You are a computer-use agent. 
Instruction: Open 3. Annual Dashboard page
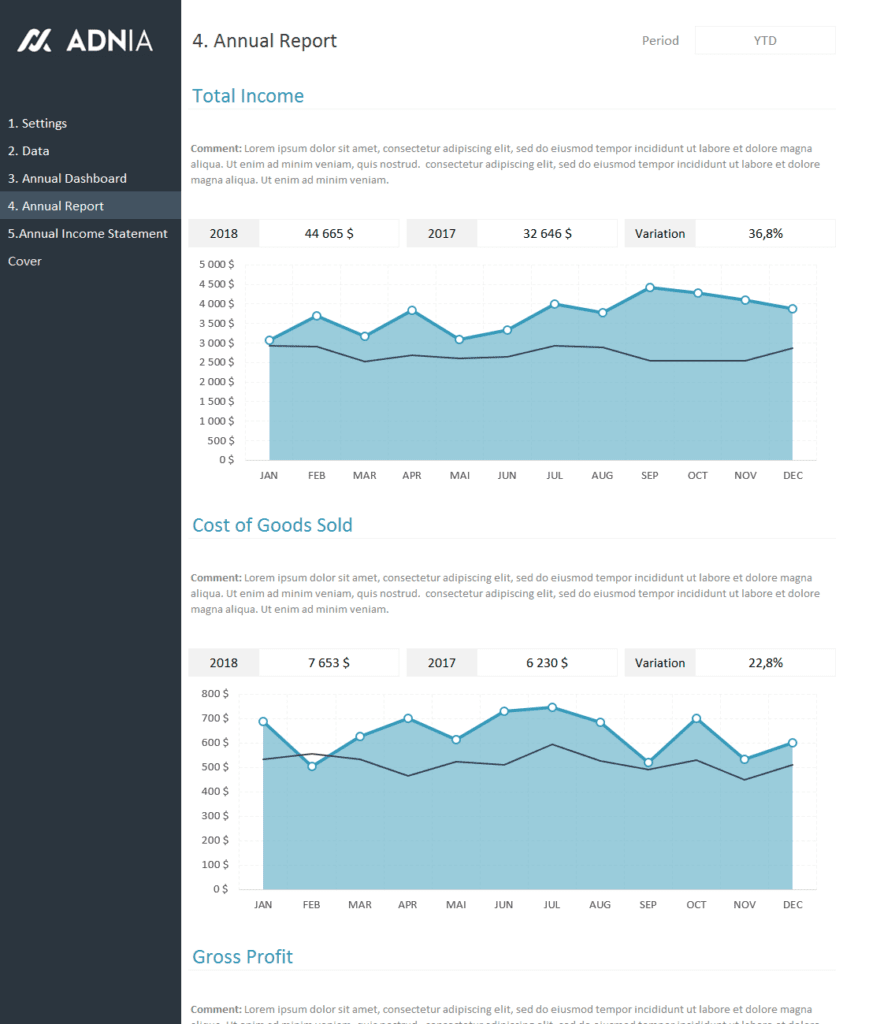click(67, 178)
